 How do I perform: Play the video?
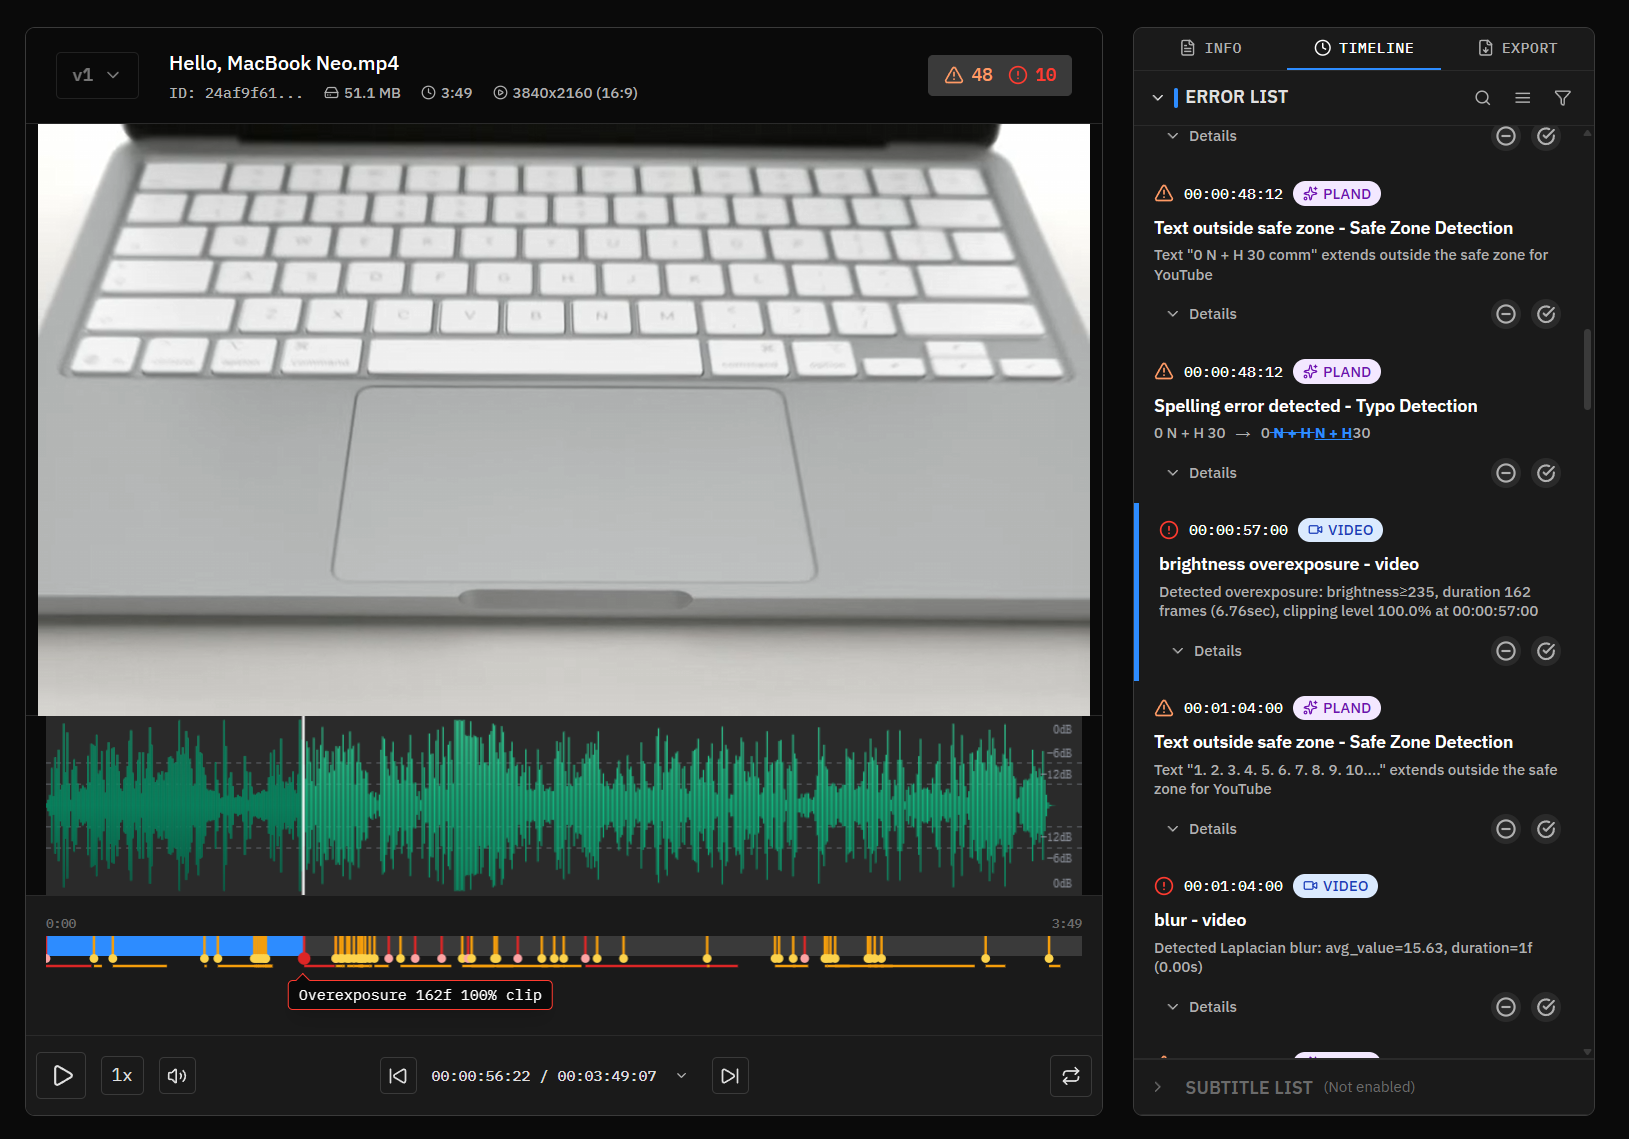click(61, 1076)
